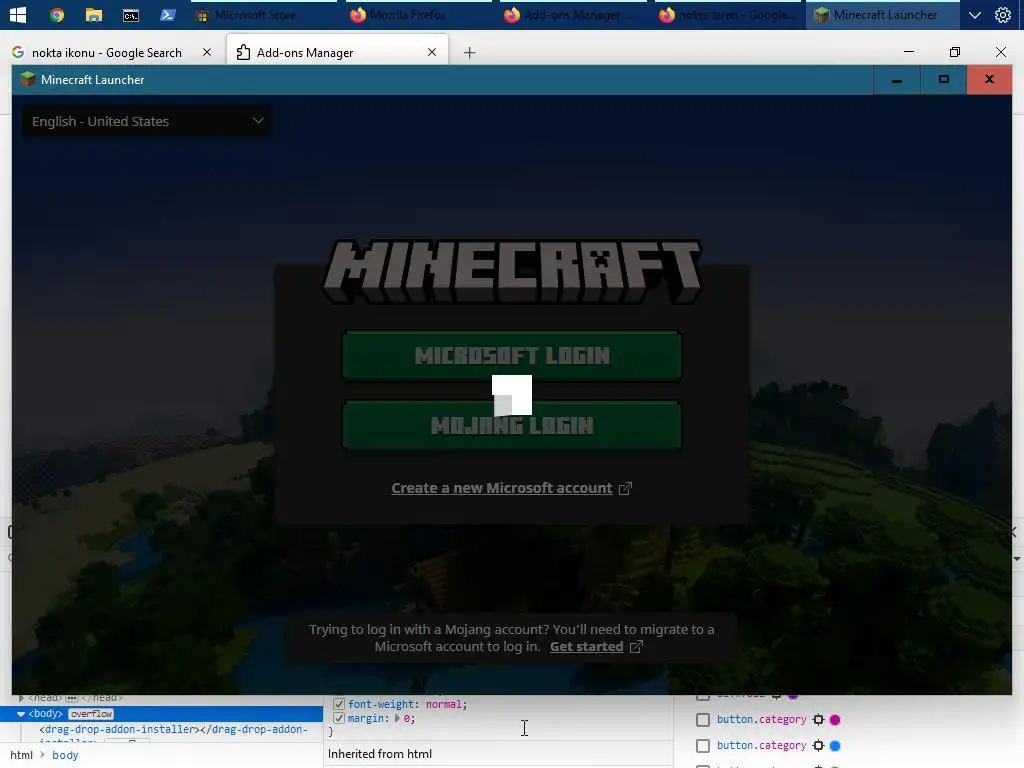Click the Microsoft Login button
The height and width of the screenshot is (768, 1024).
[512, 355]
